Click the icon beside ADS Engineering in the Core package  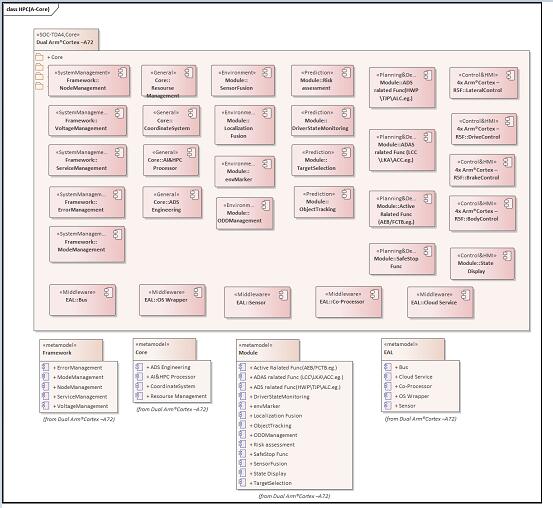[x=139, y=367]
